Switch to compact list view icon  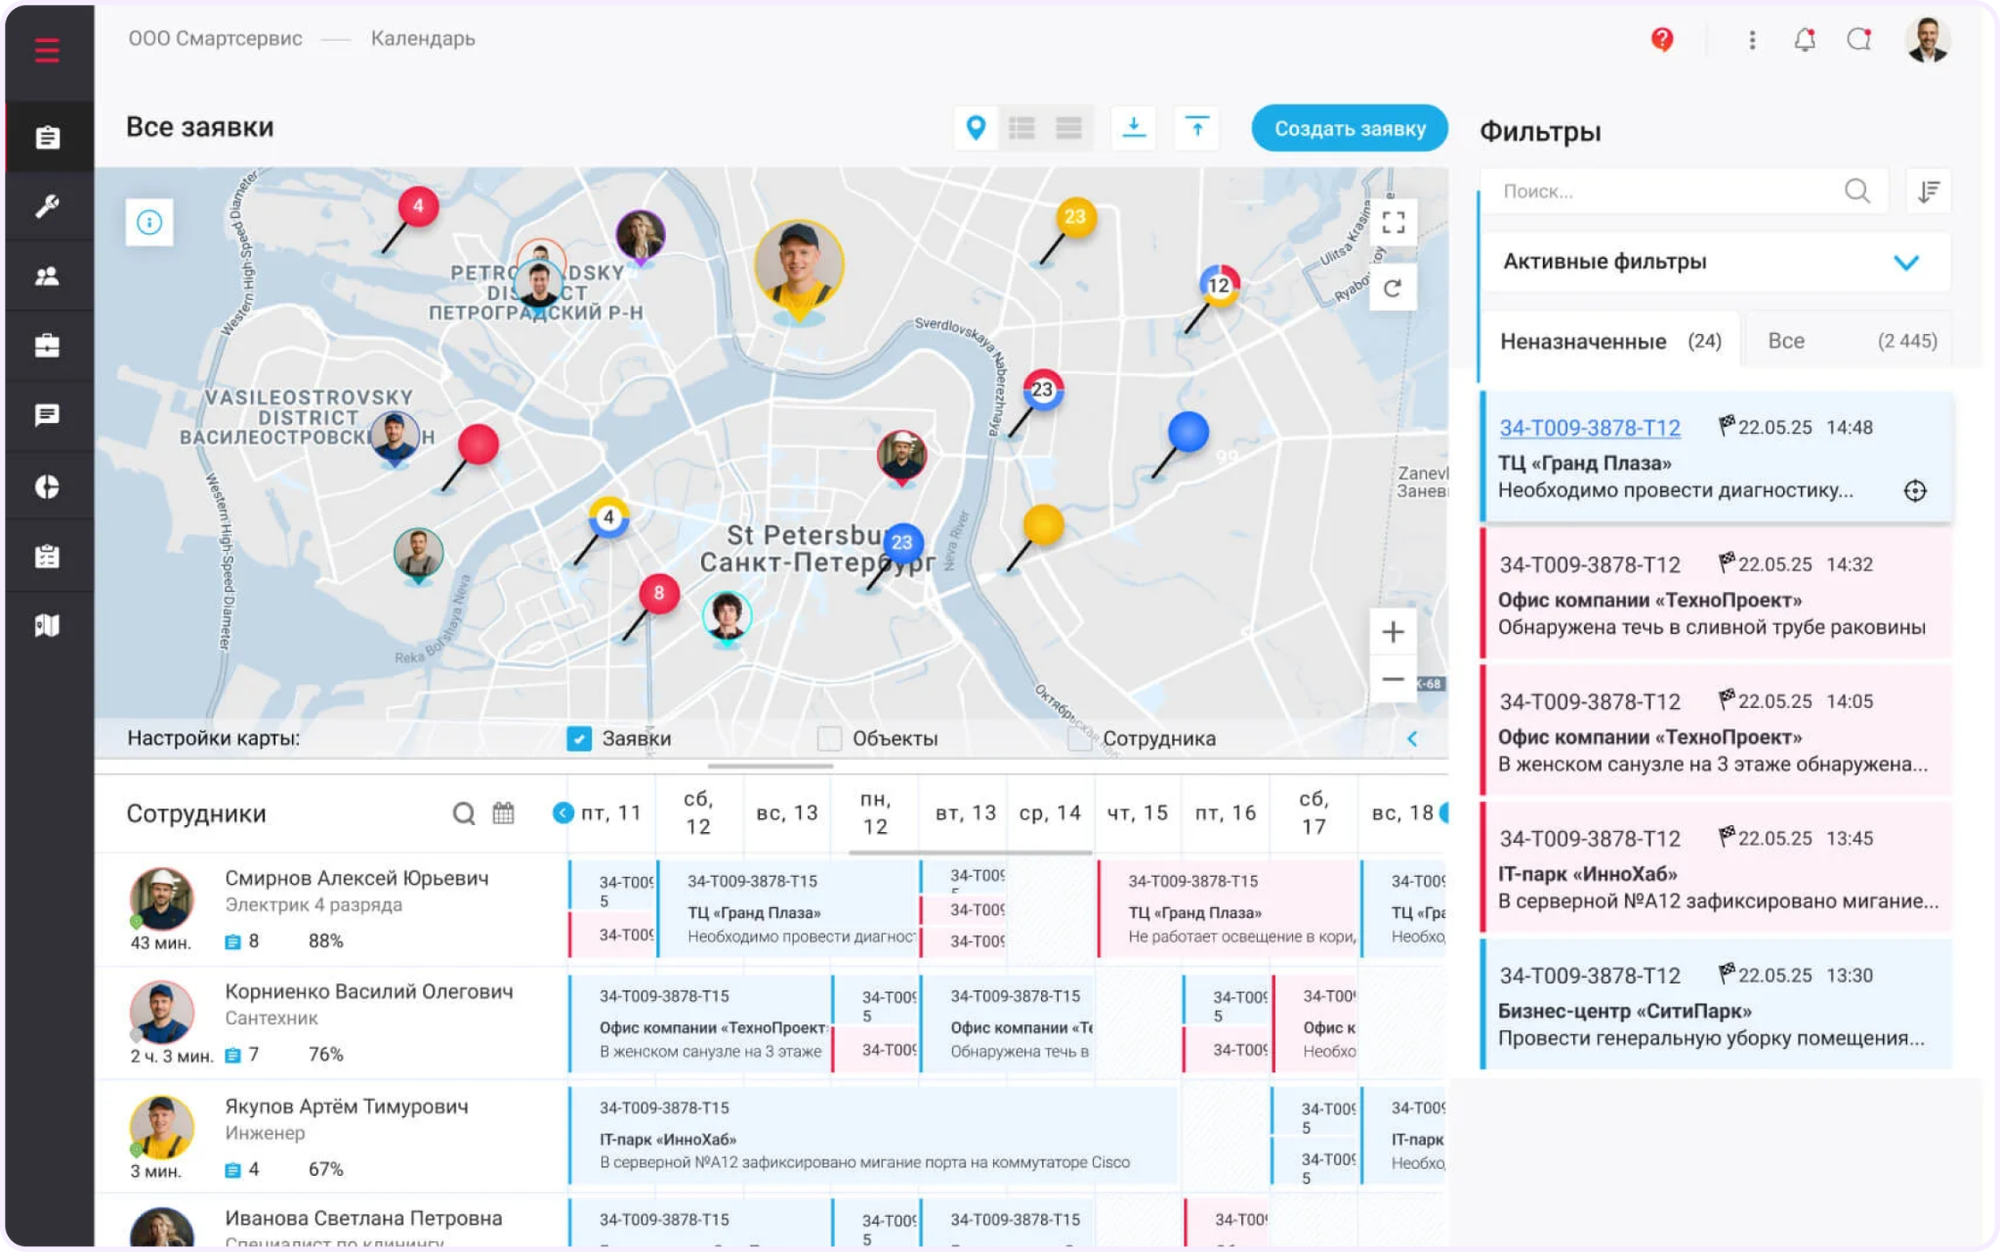coord(1022,128)
